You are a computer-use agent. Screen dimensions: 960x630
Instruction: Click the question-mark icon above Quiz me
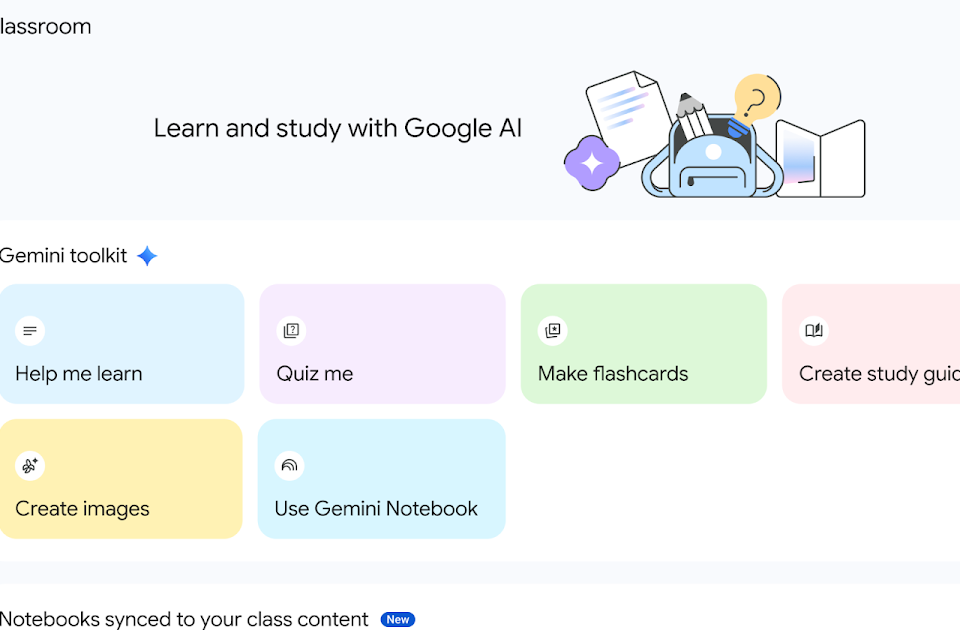tap(291, 331)
